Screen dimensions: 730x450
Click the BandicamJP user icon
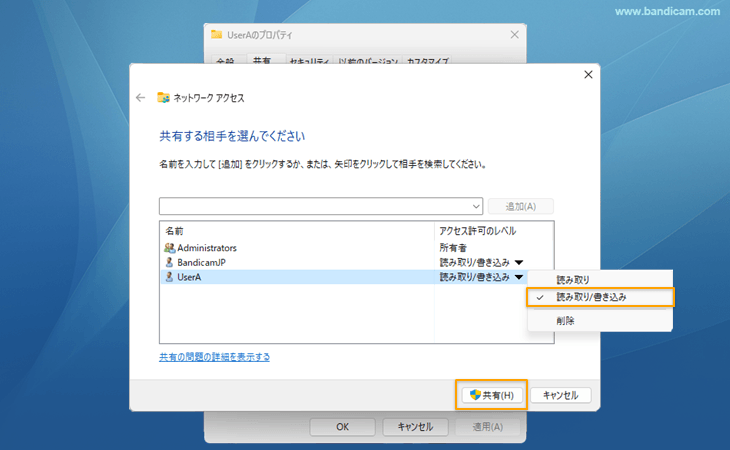click(x=169, y=262)
